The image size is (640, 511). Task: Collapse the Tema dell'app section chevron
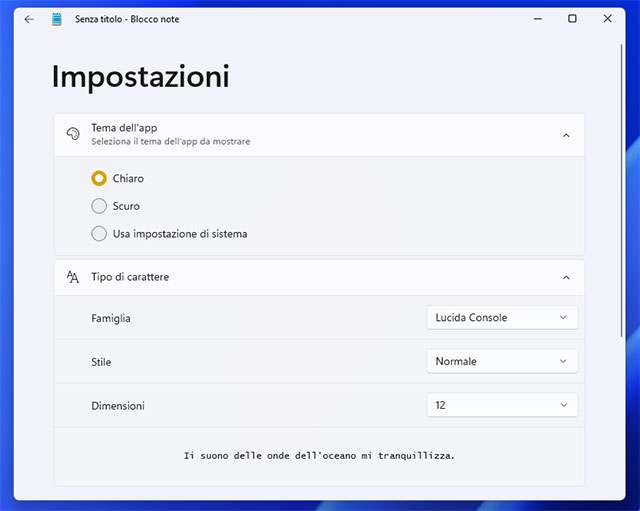(566, 135)
